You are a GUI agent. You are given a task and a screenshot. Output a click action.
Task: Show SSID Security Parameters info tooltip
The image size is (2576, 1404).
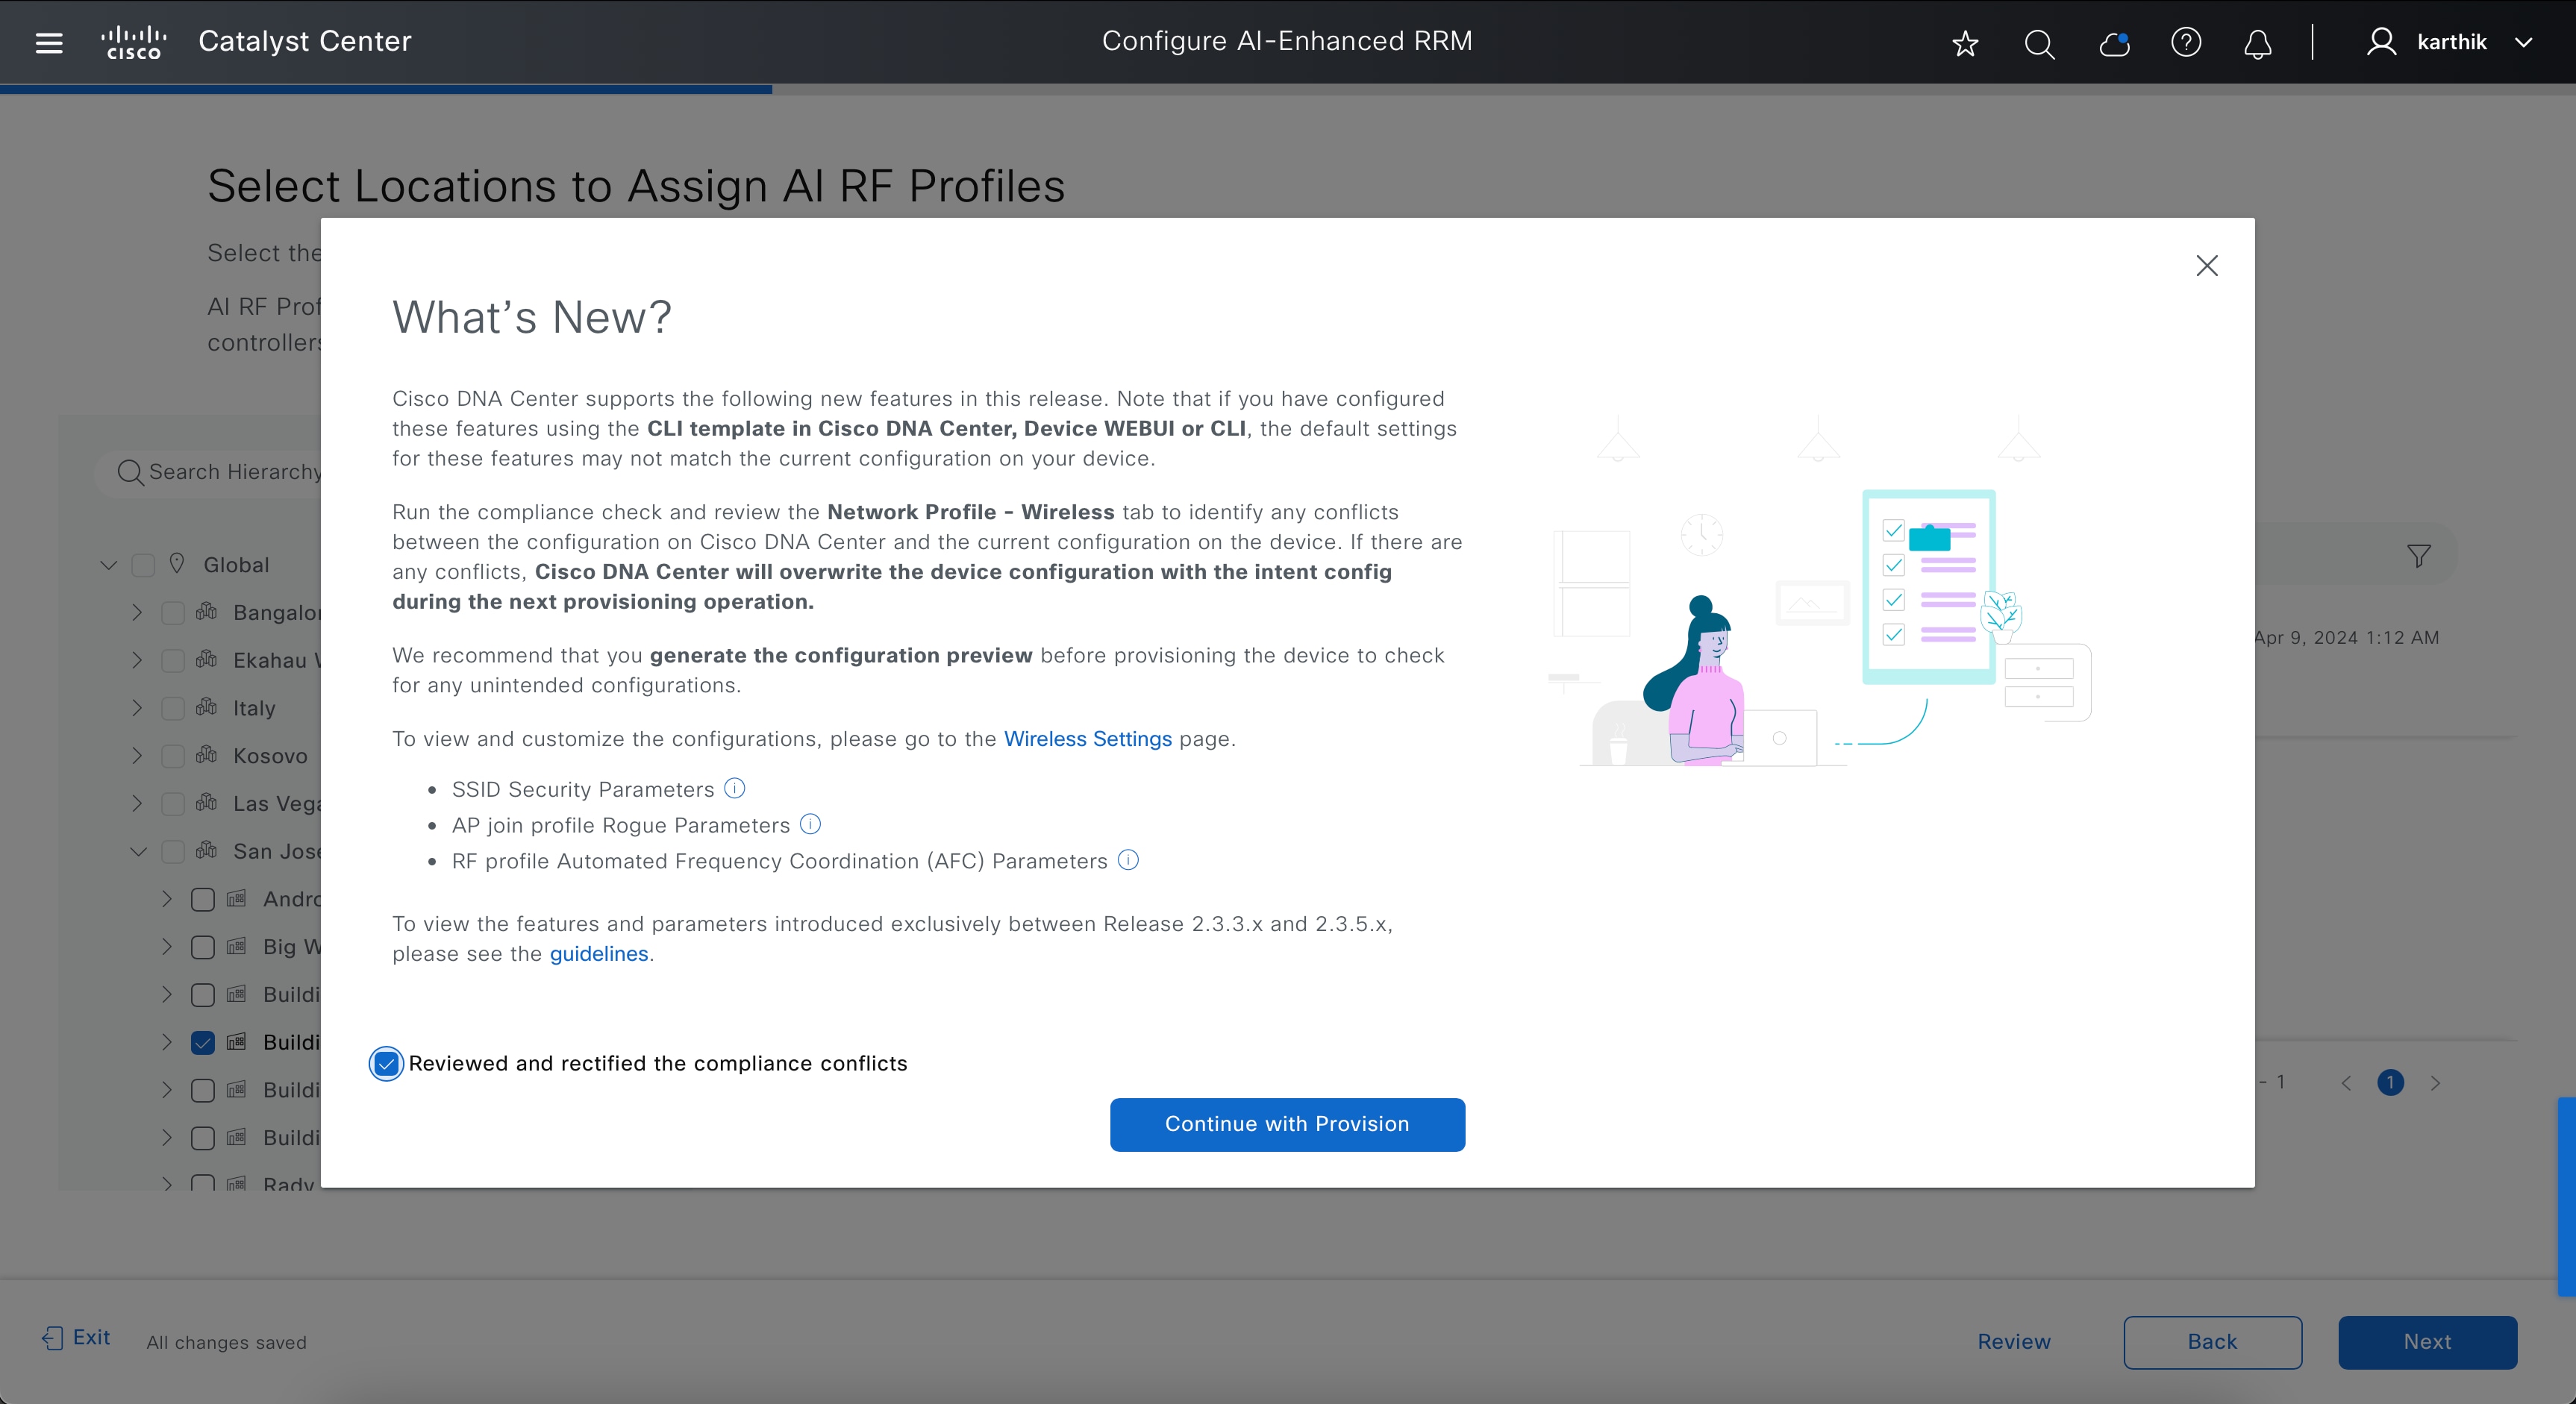(x=734, y=789)
